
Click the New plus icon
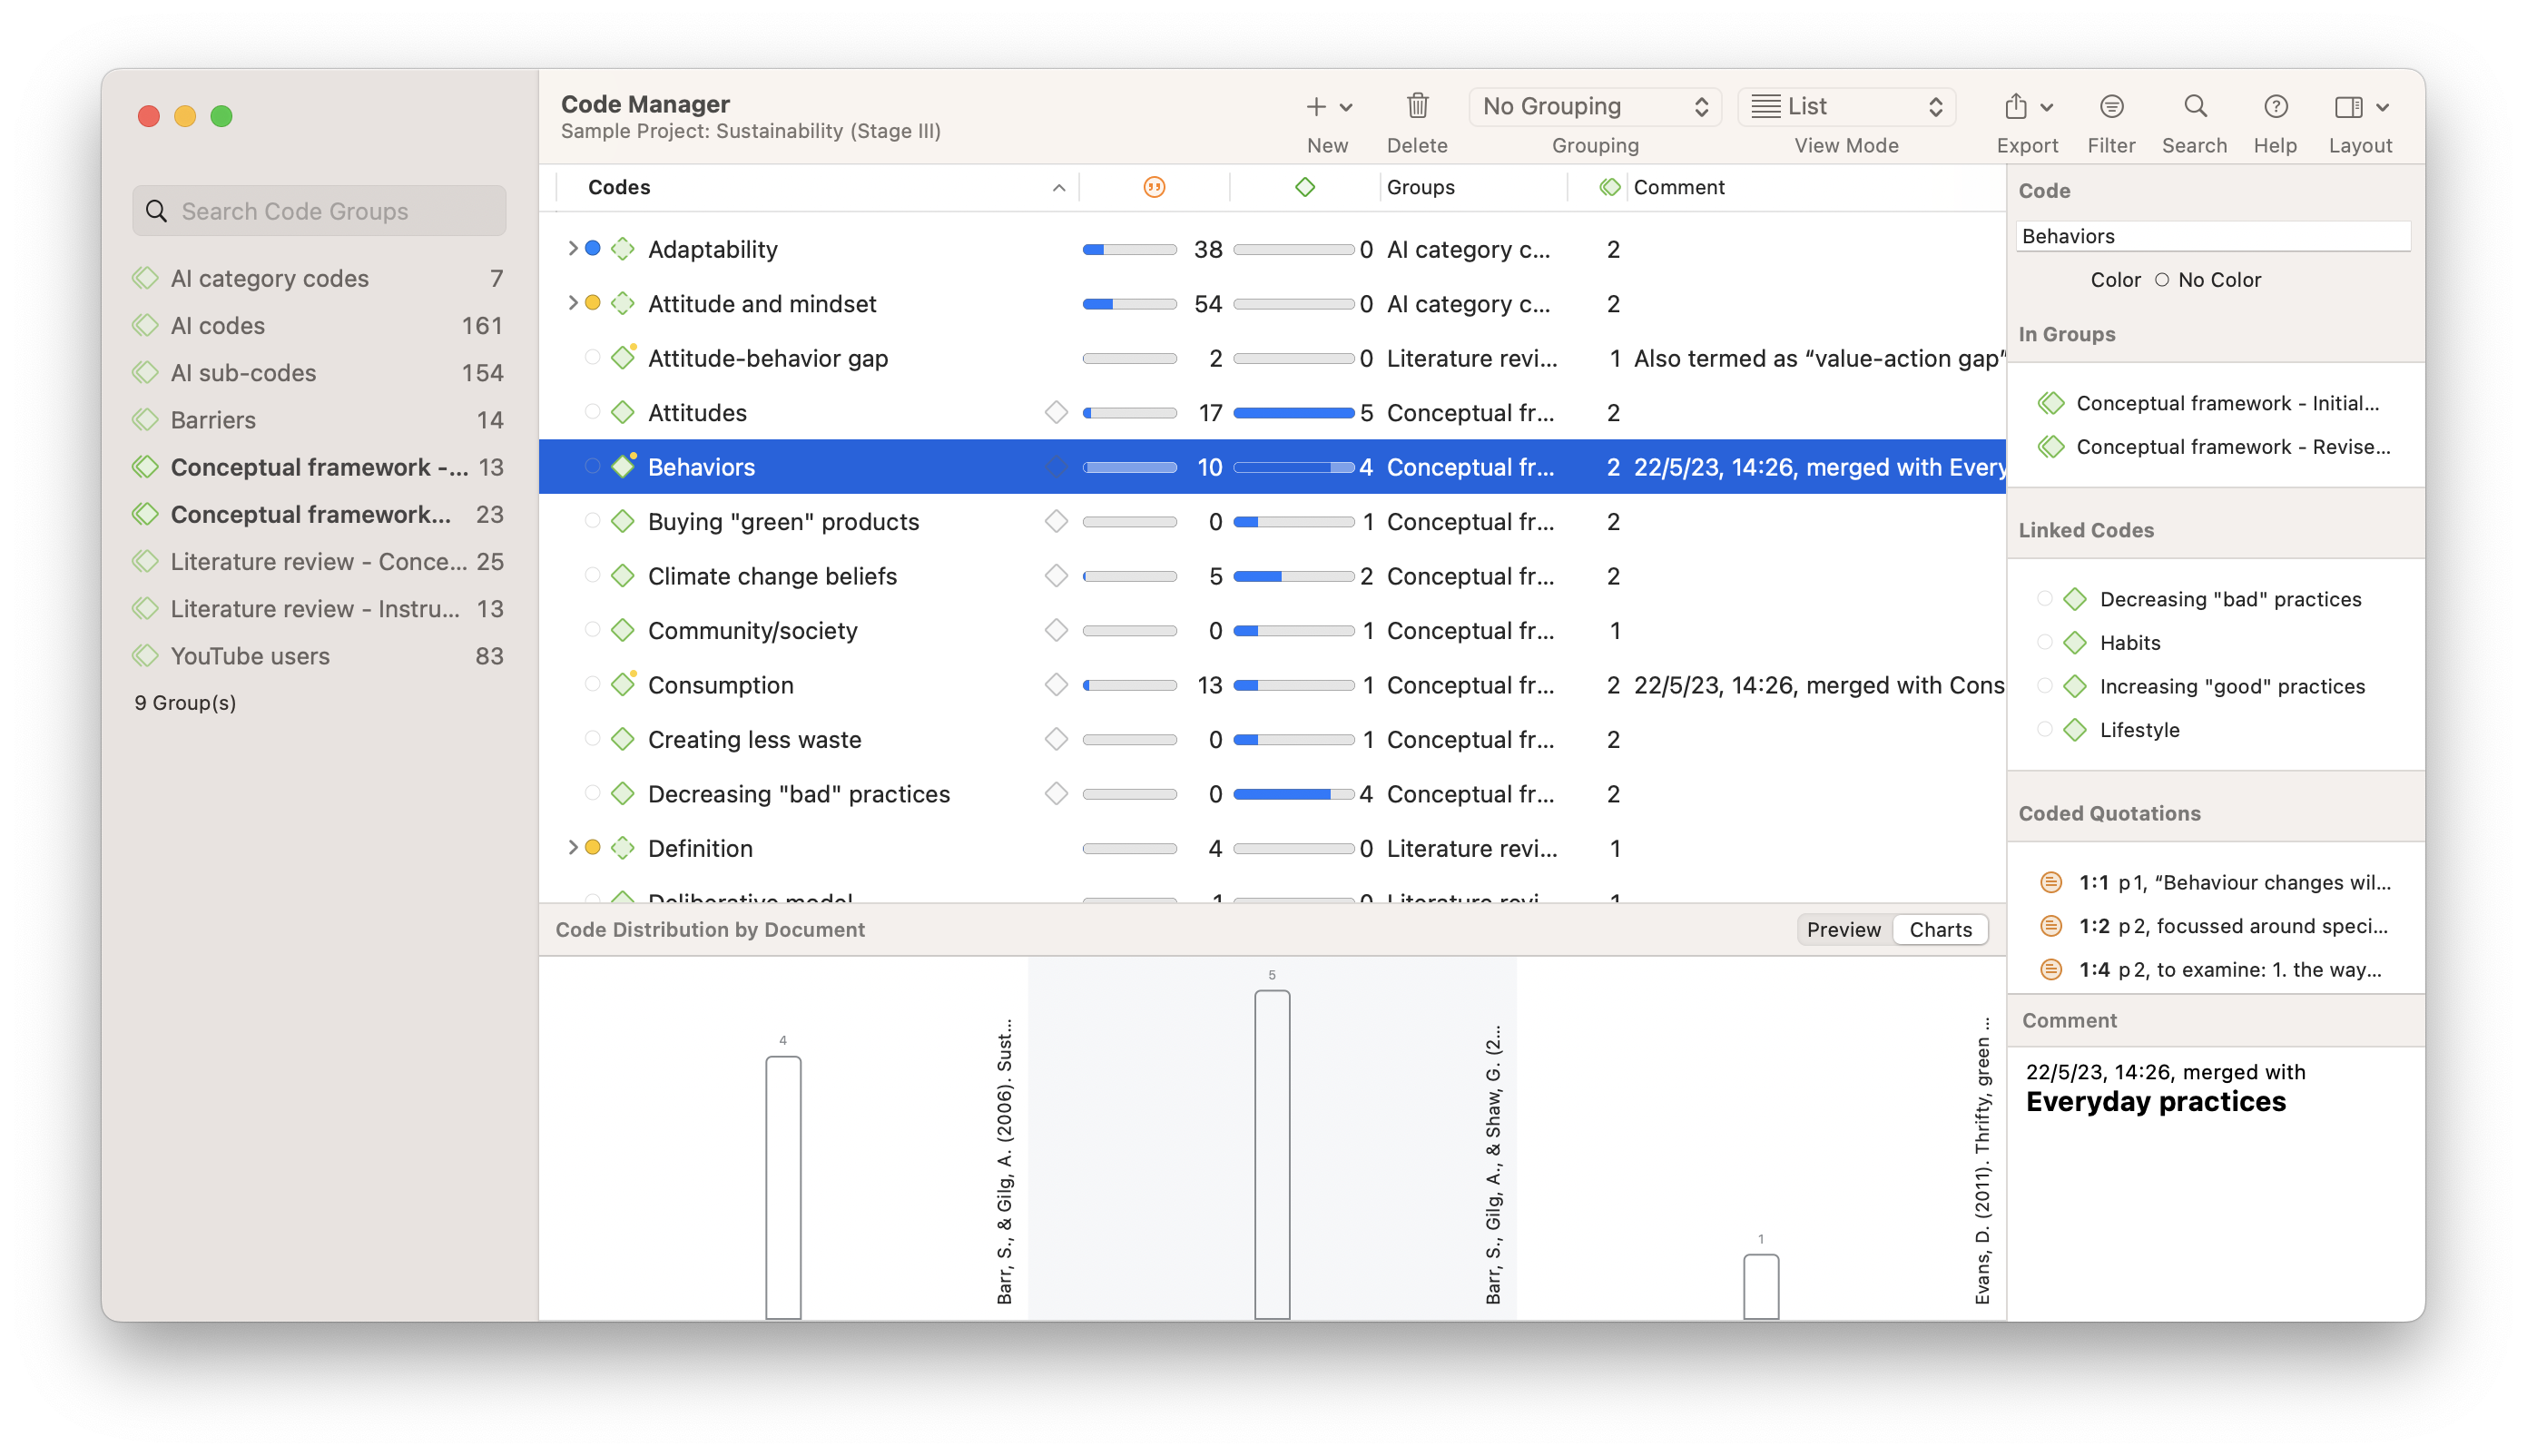[1316, 106]
